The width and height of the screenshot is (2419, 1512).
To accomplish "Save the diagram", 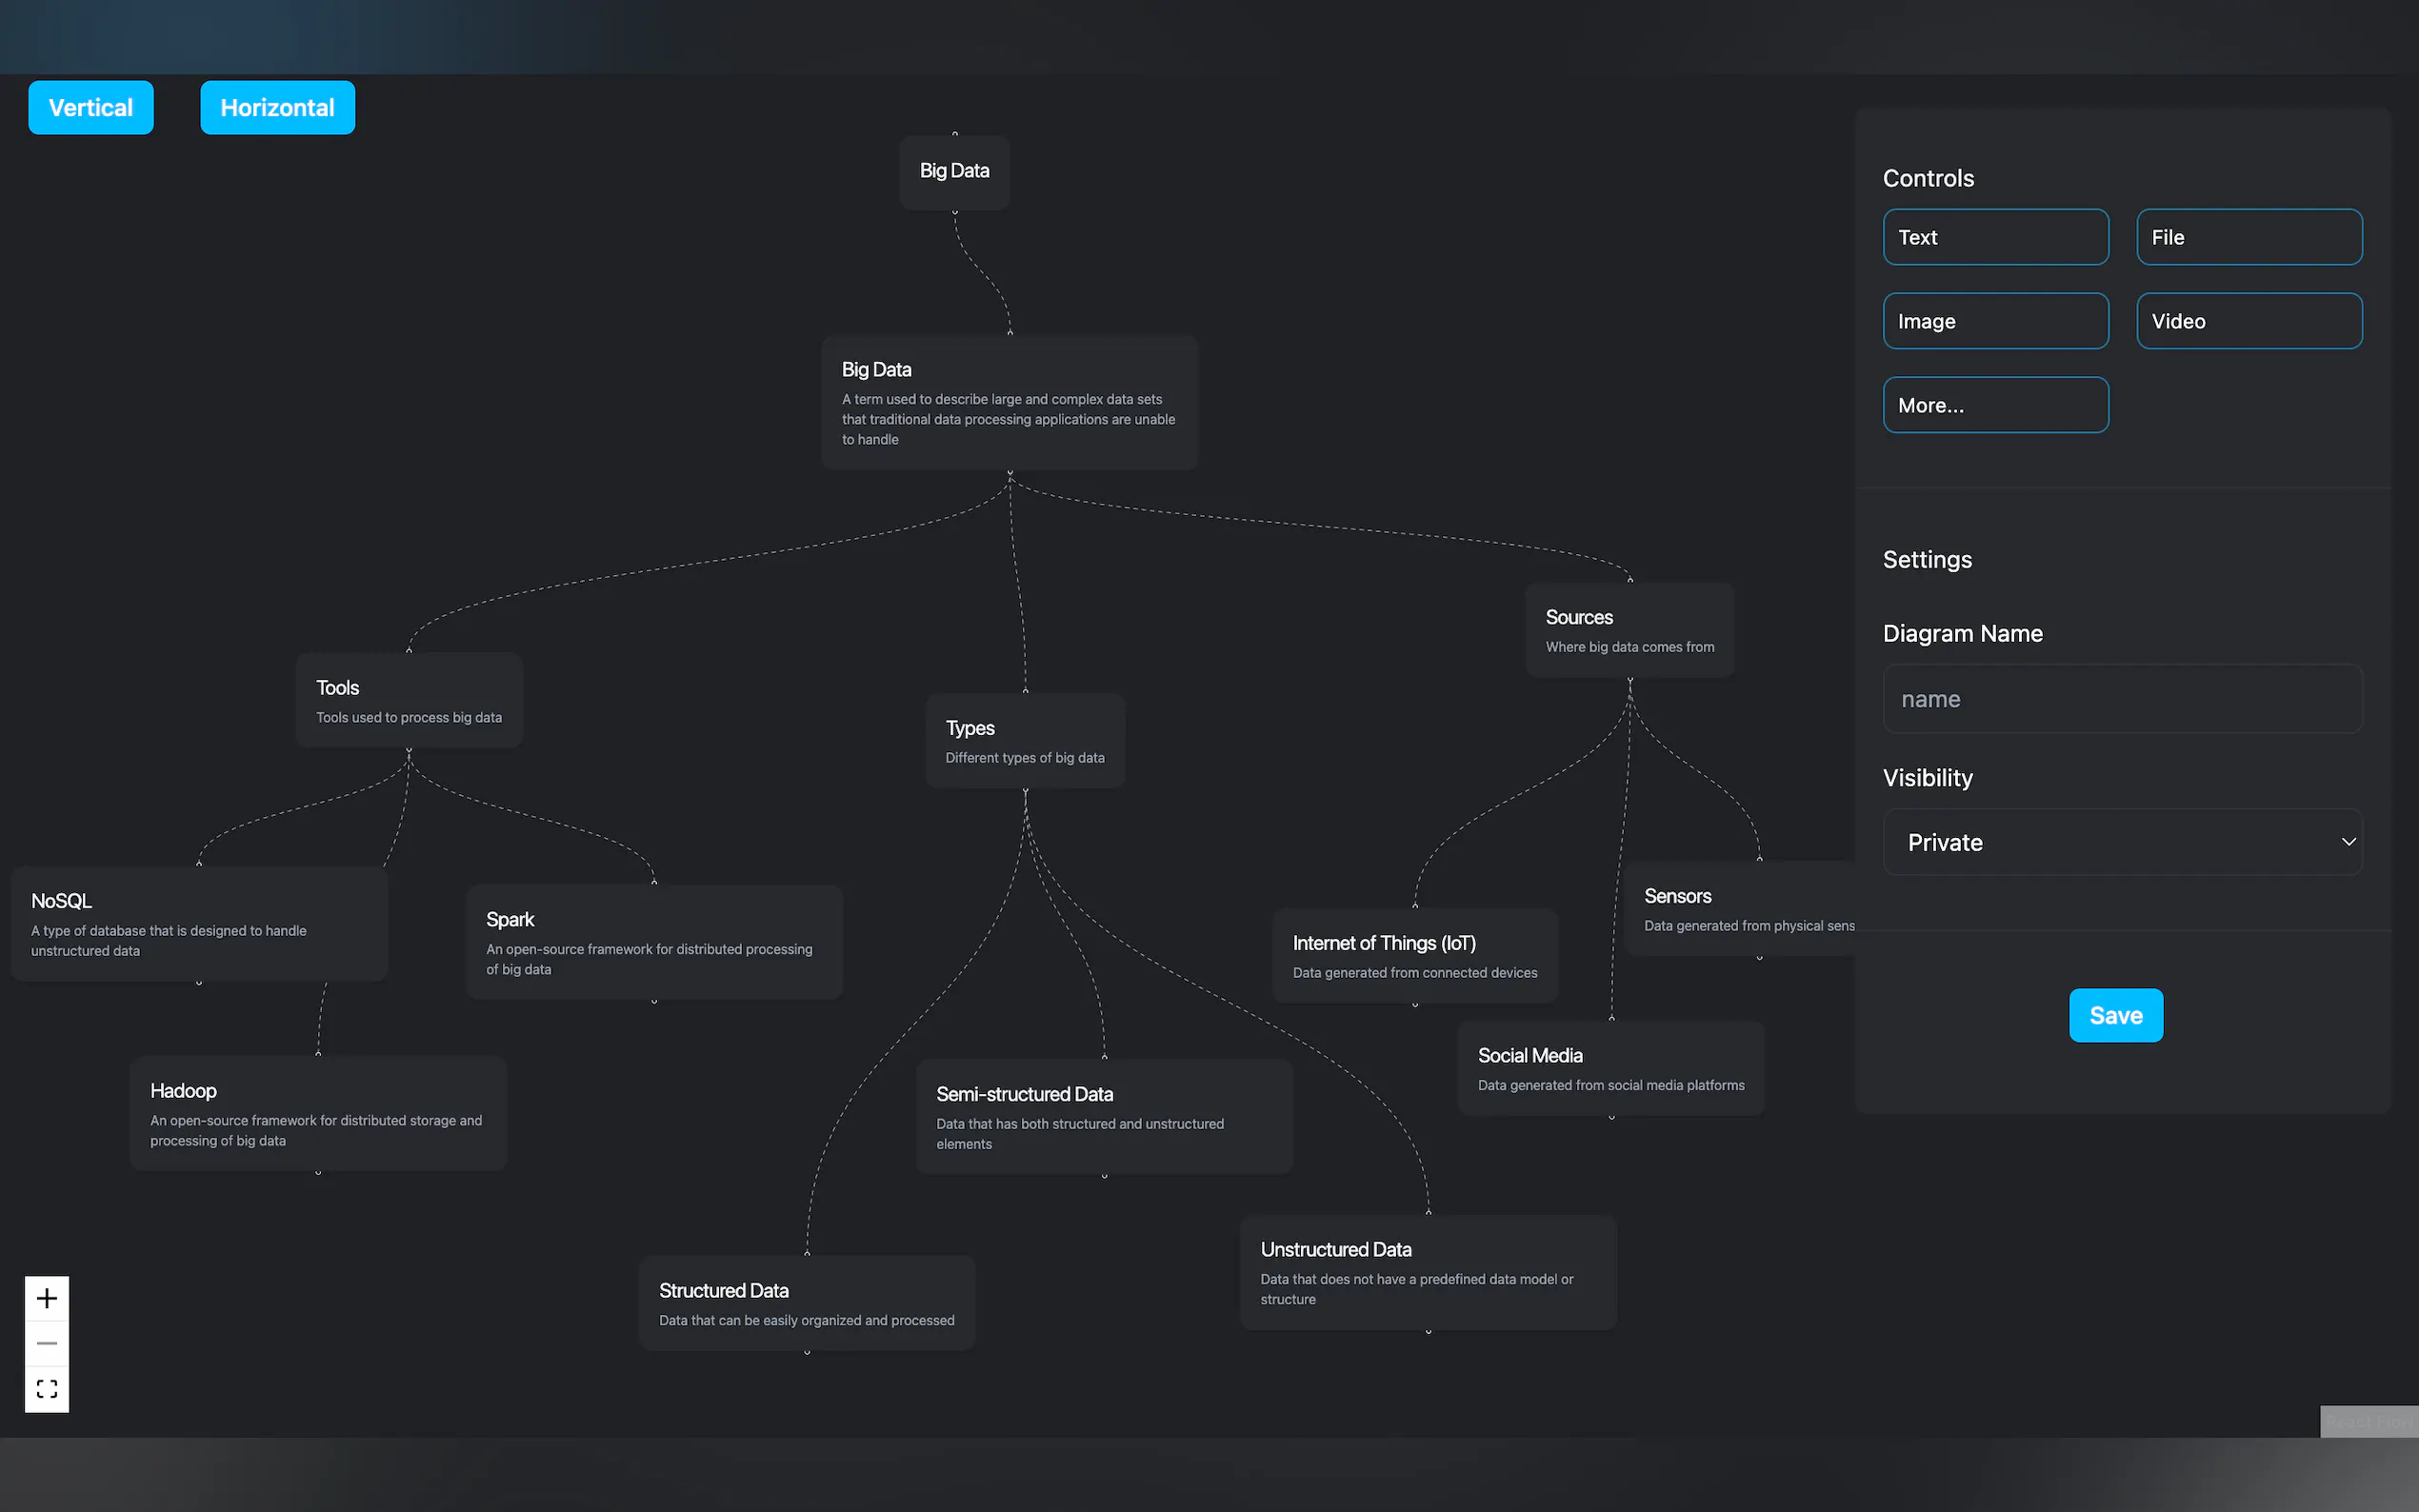I will tap(2115, 1015).
